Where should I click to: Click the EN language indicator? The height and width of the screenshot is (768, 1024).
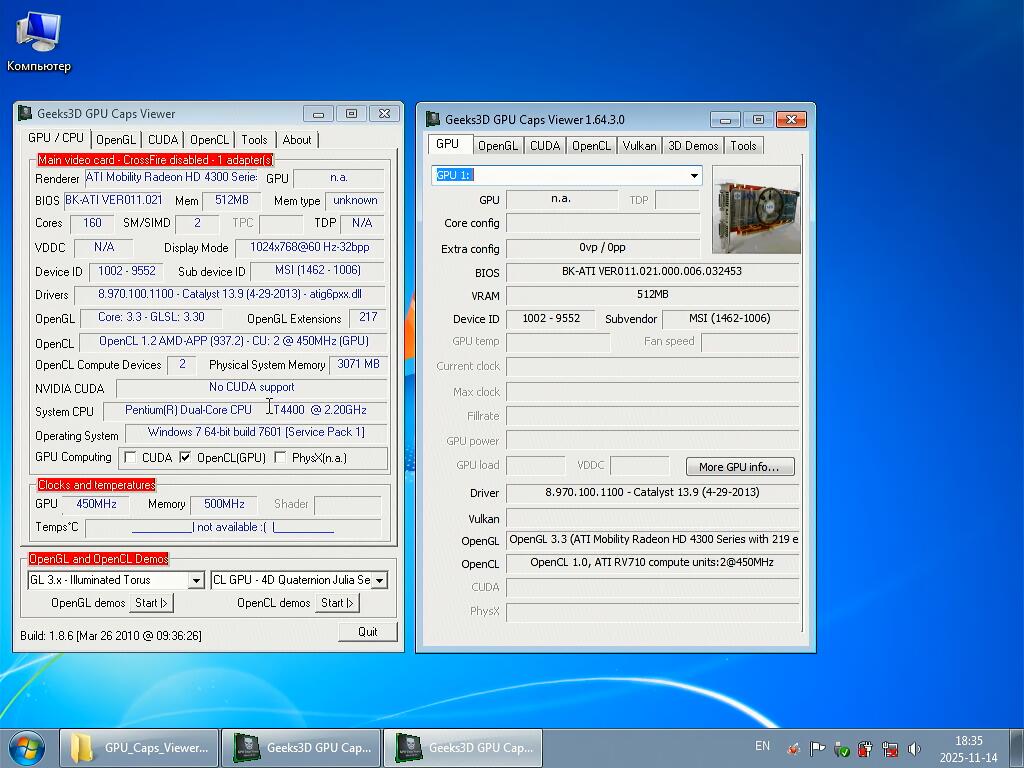[762, 746]
